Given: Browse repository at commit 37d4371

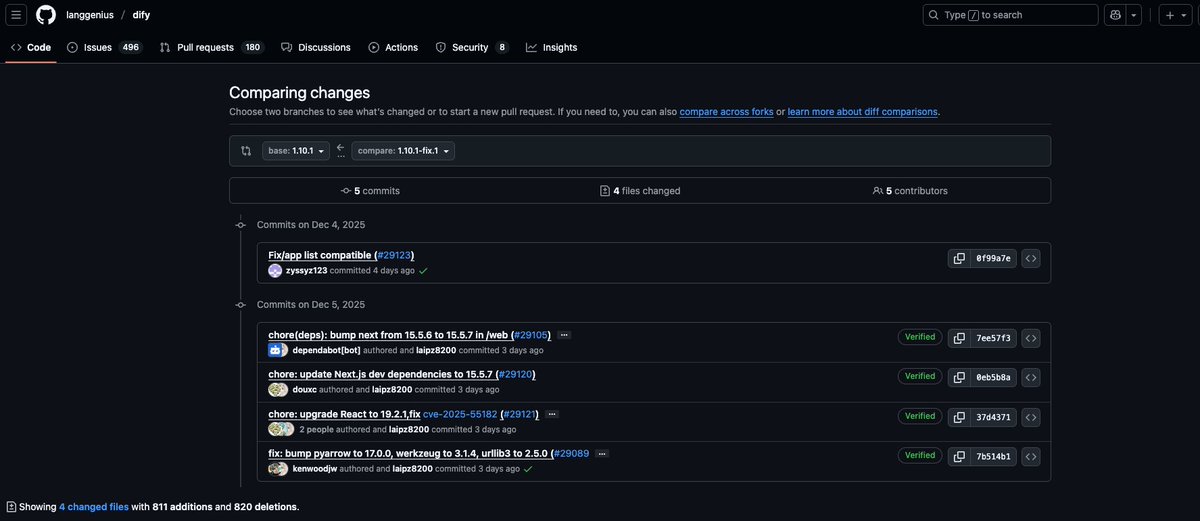Looking at the screenshot, I should point(1031,417).
